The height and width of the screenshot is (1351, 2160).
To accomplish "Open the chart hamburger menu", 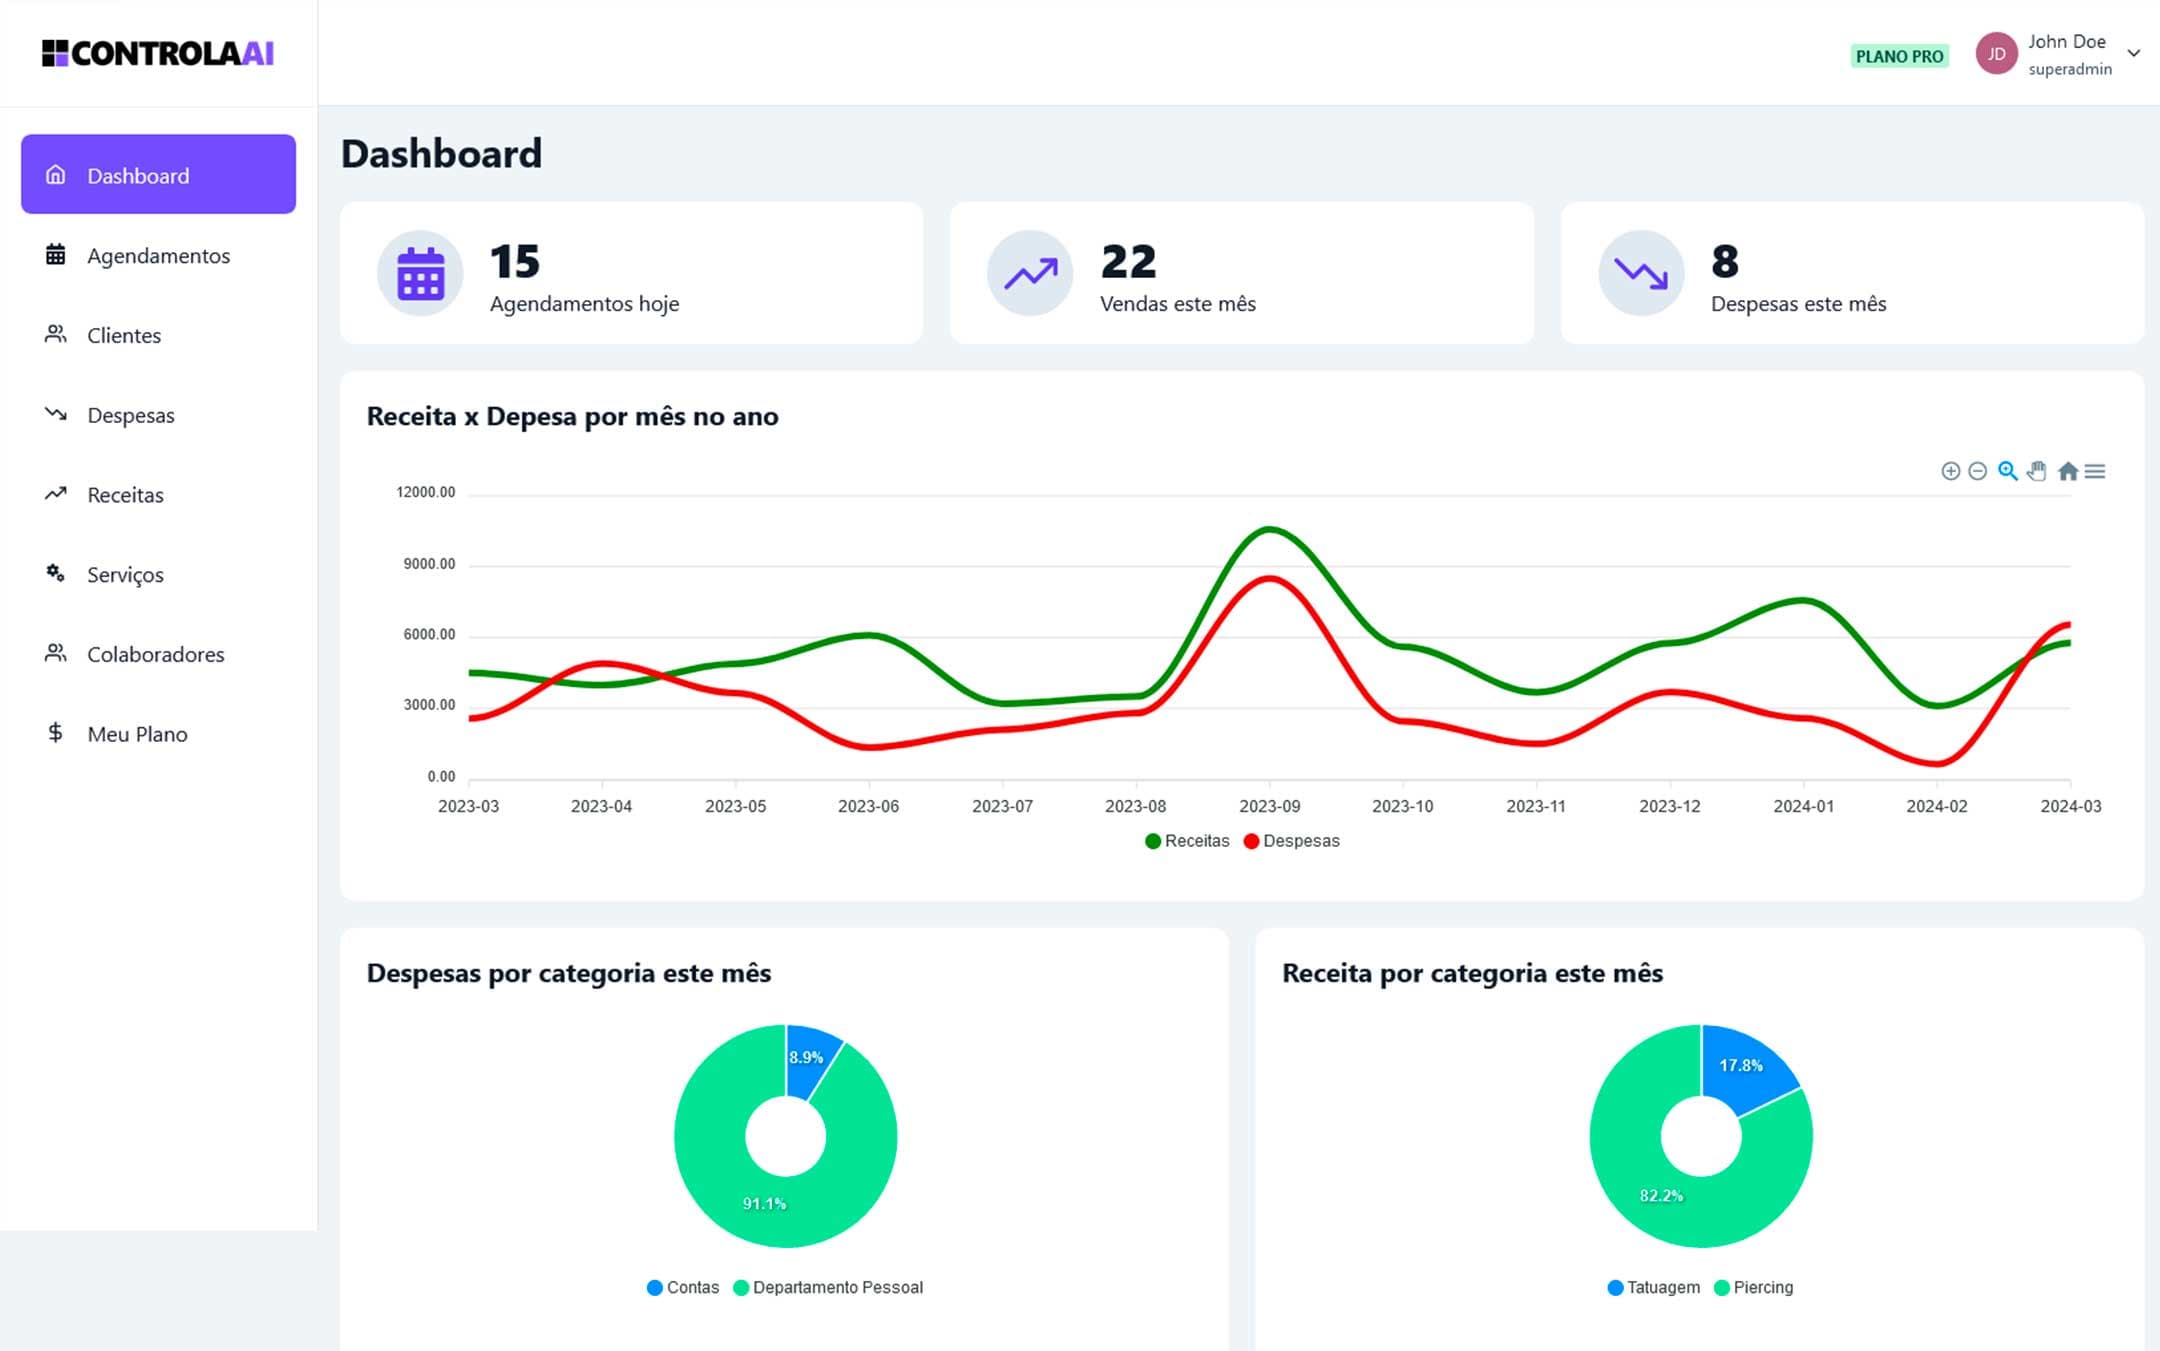I will tap(2095, 471).
